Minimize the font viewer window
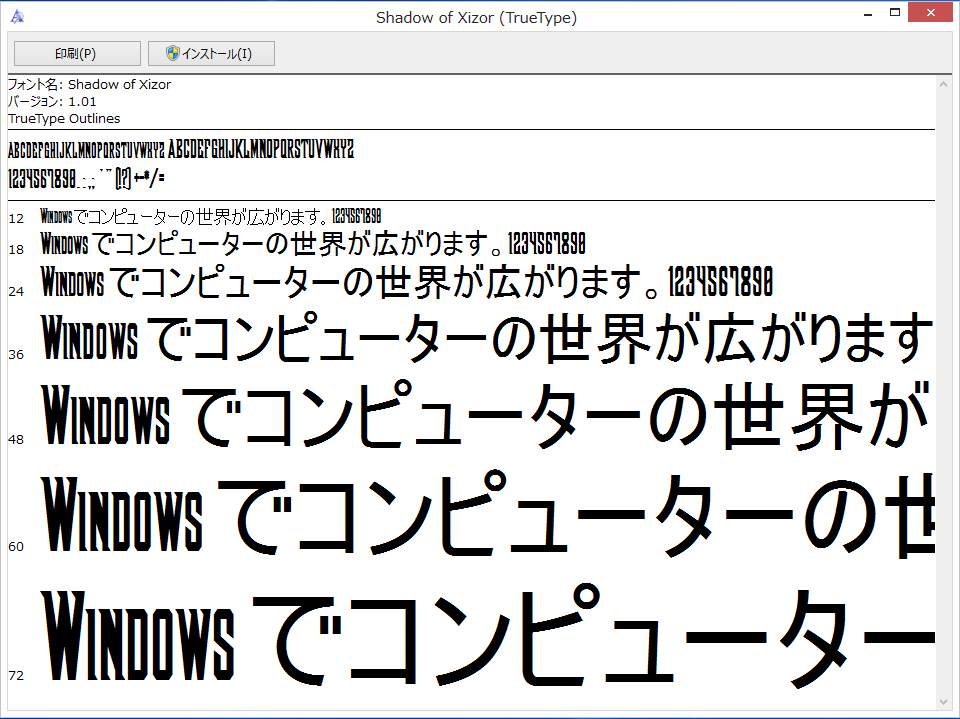 (868, 13)
